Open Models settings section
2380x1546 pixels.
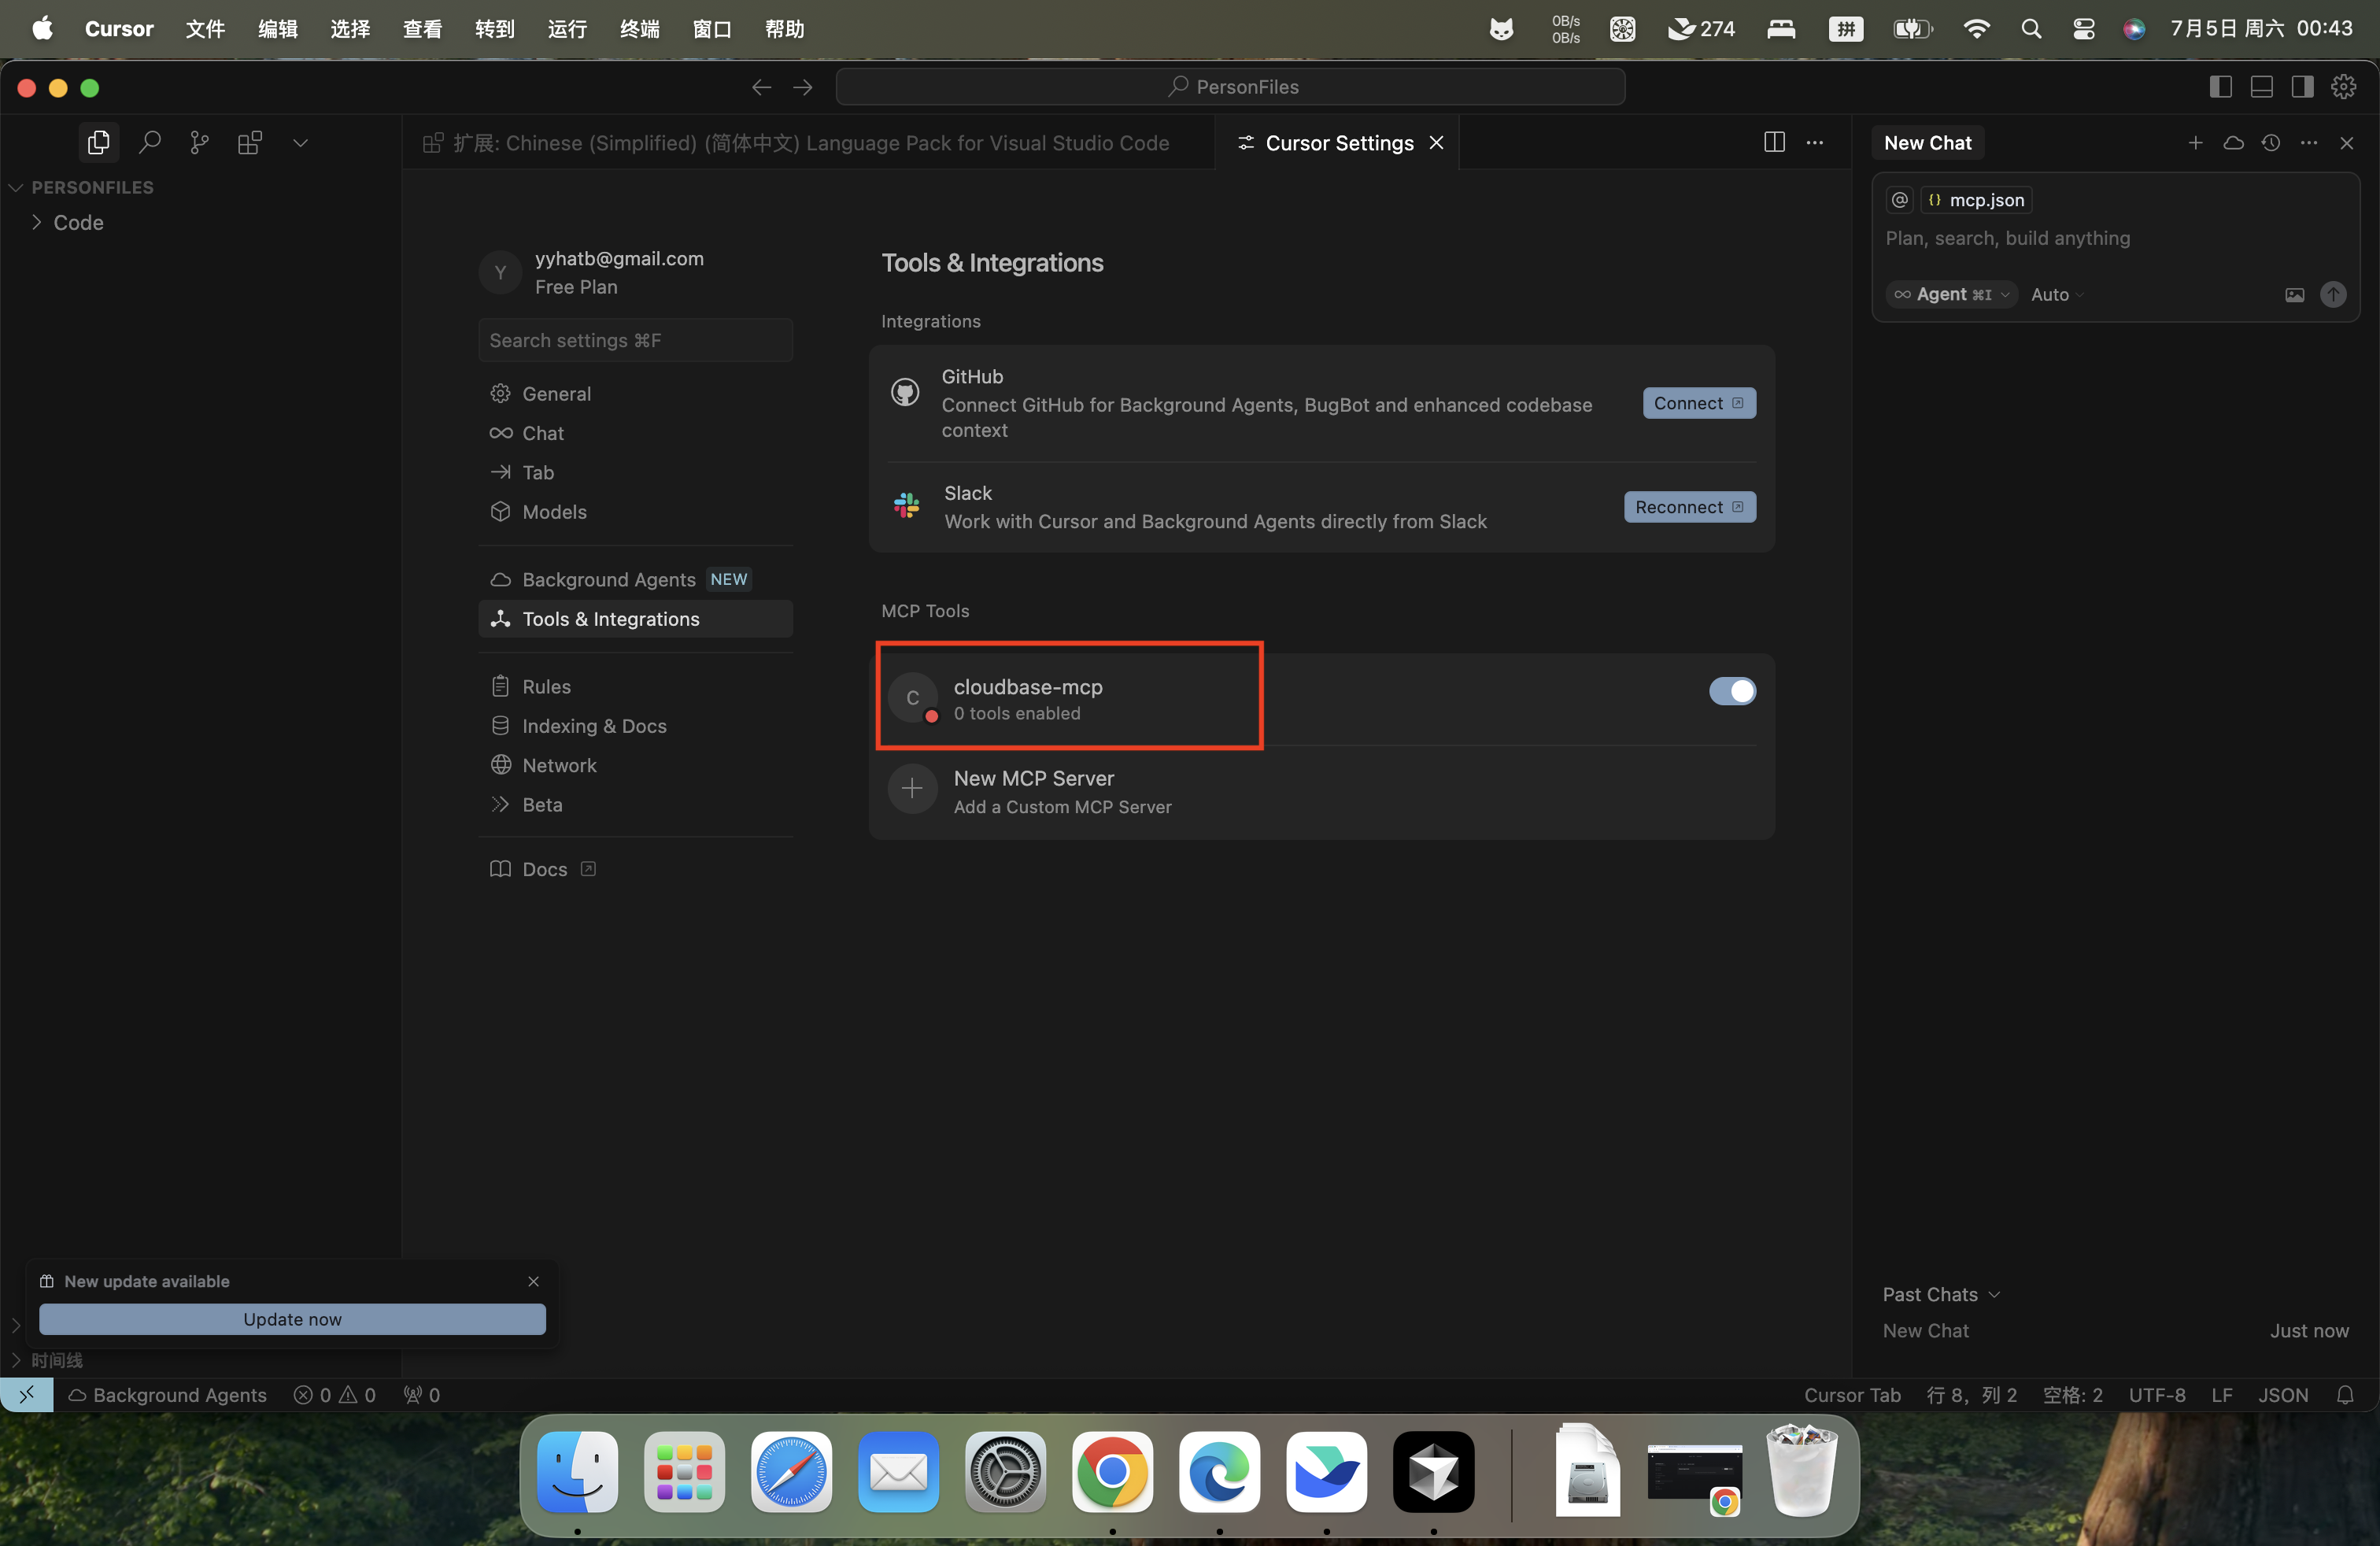[635, 511]
